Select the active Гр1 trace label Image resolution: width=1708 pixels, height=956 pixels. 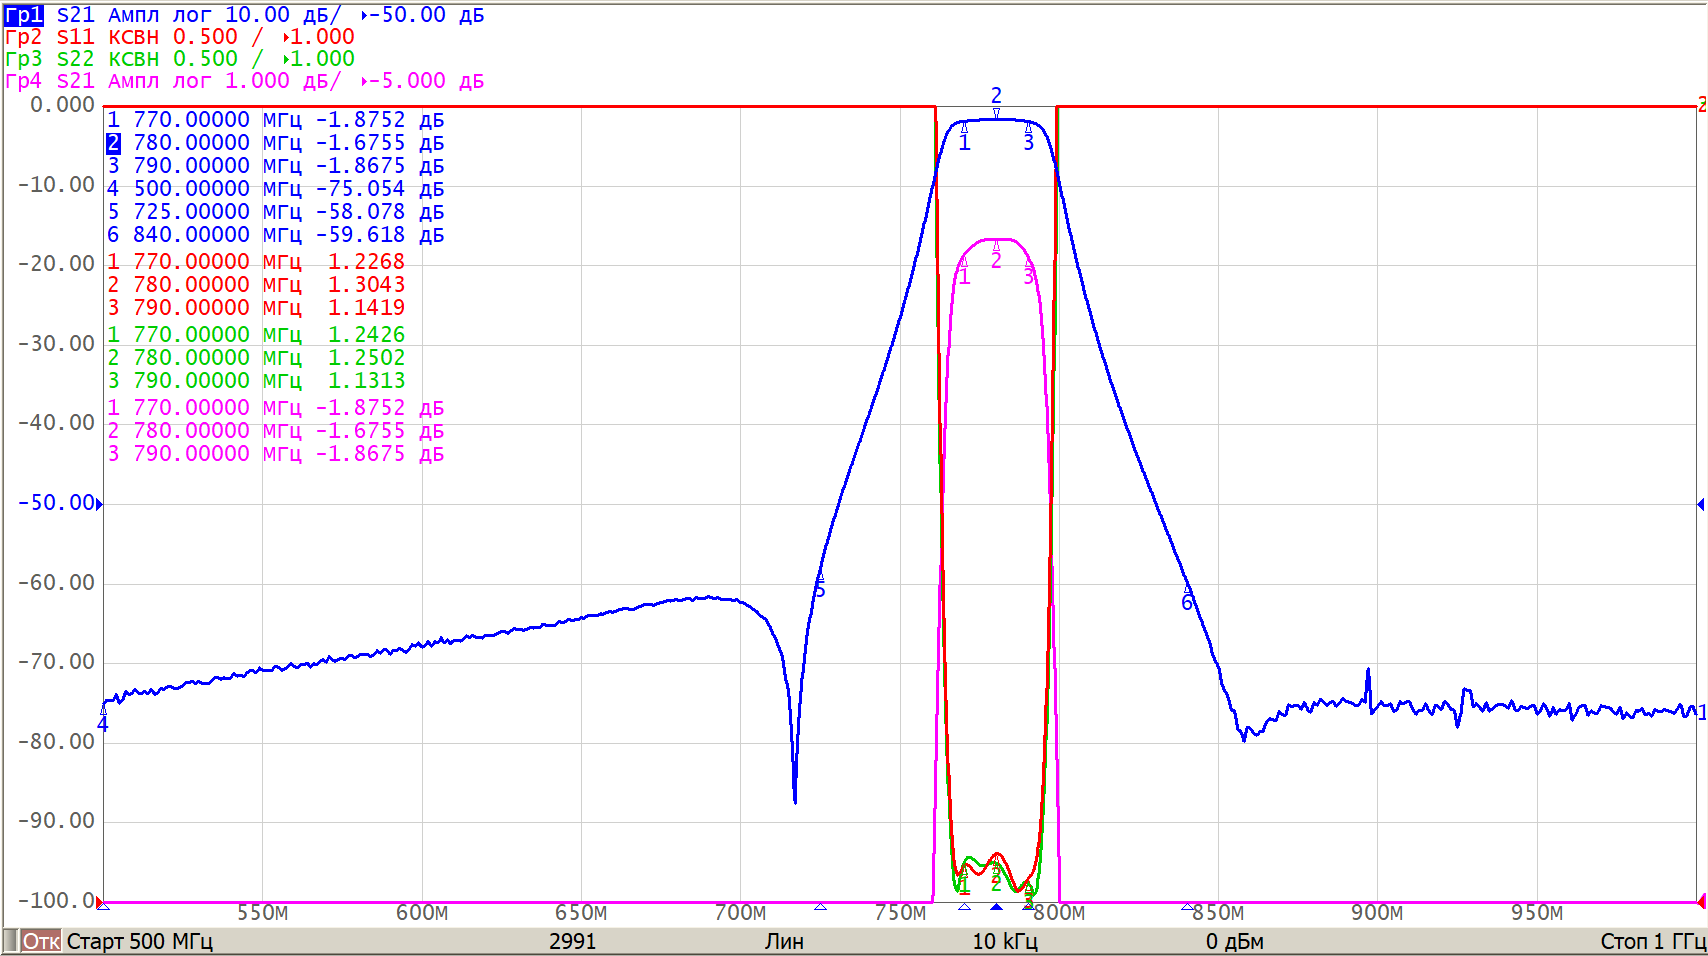(x=24, y=15)
